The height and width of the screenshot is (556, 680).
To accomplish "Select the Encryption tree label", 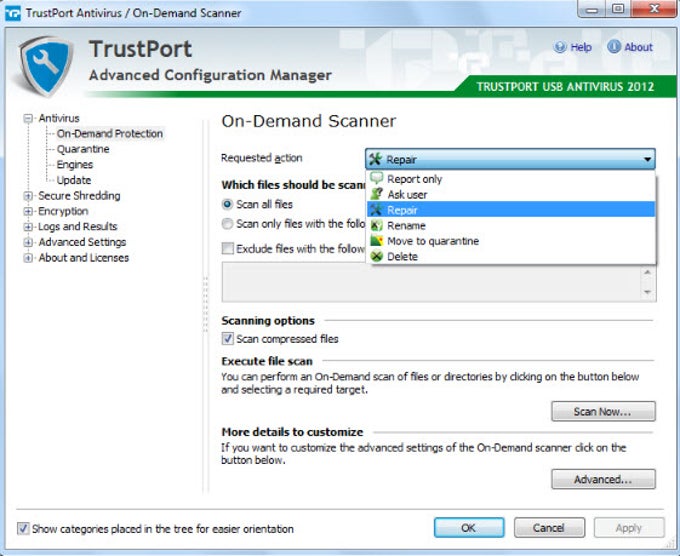I will [x=63, y=211].
